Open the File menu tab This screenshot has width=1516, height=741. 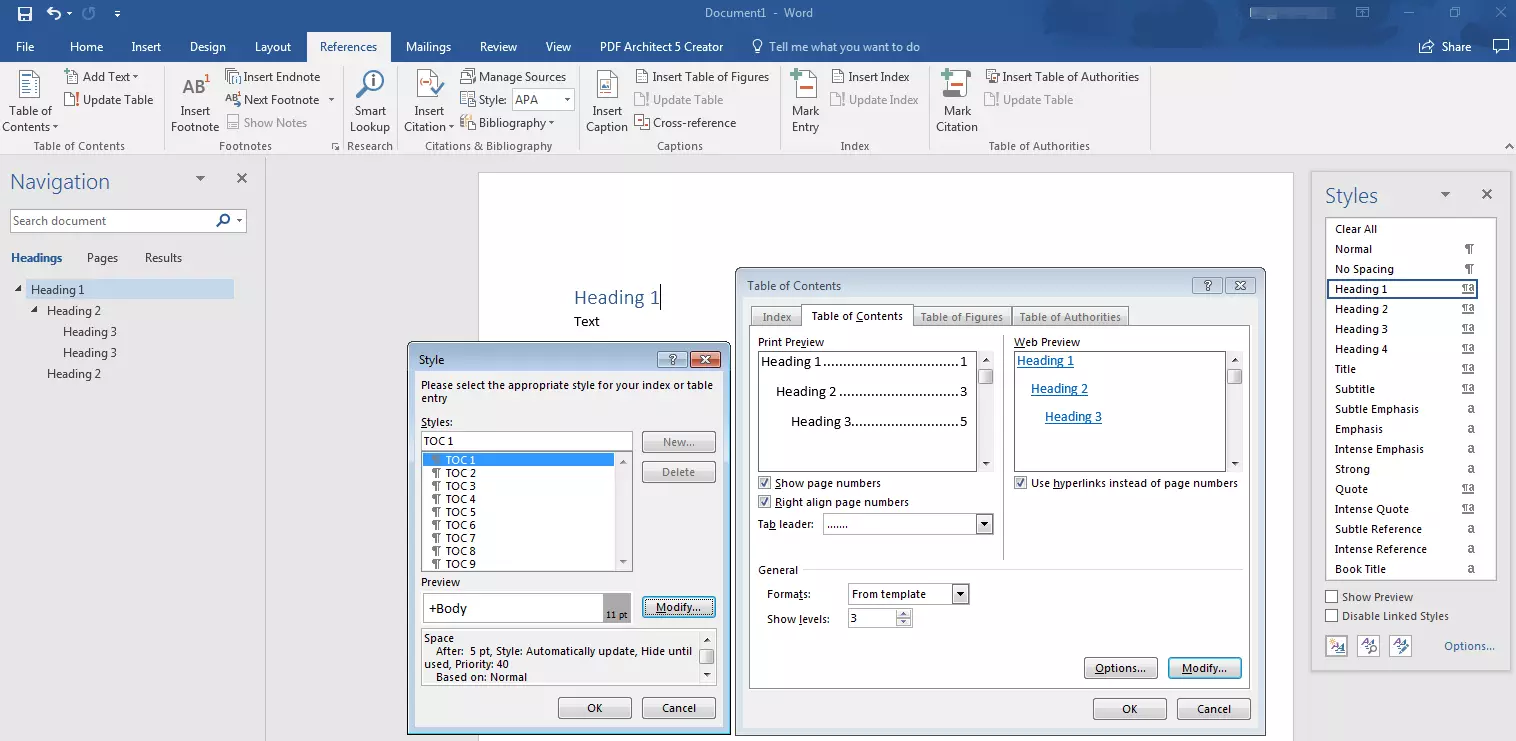(x=25, y=47)
